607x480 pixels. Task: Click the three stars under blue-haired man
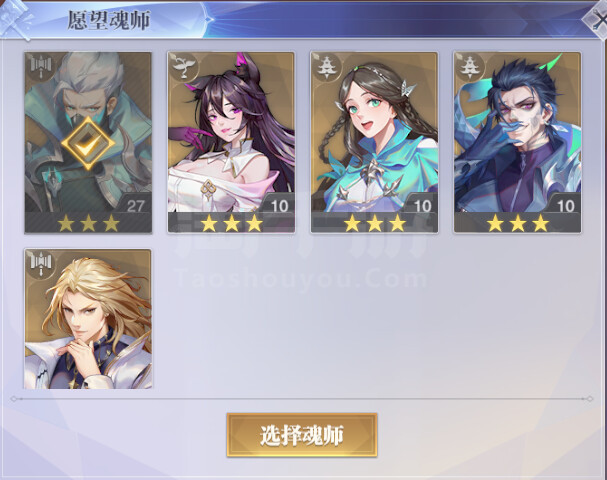[518, 223]
